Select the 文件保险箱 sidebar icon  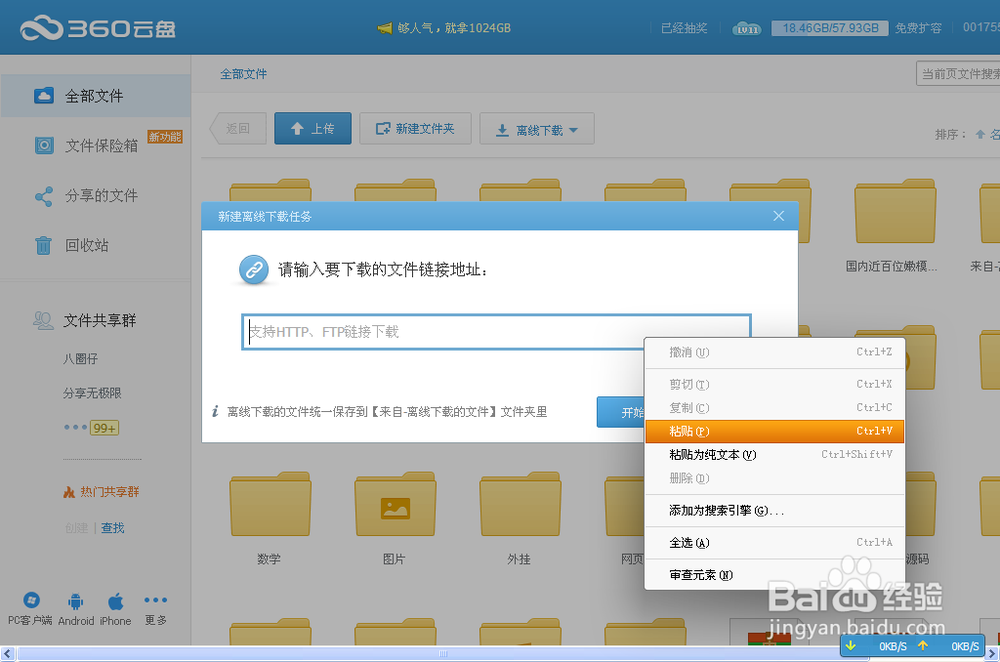tap(42, 145)
